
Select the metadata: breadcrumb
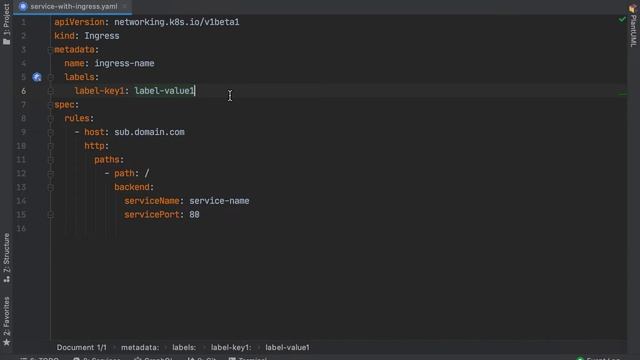coord(140,347)
